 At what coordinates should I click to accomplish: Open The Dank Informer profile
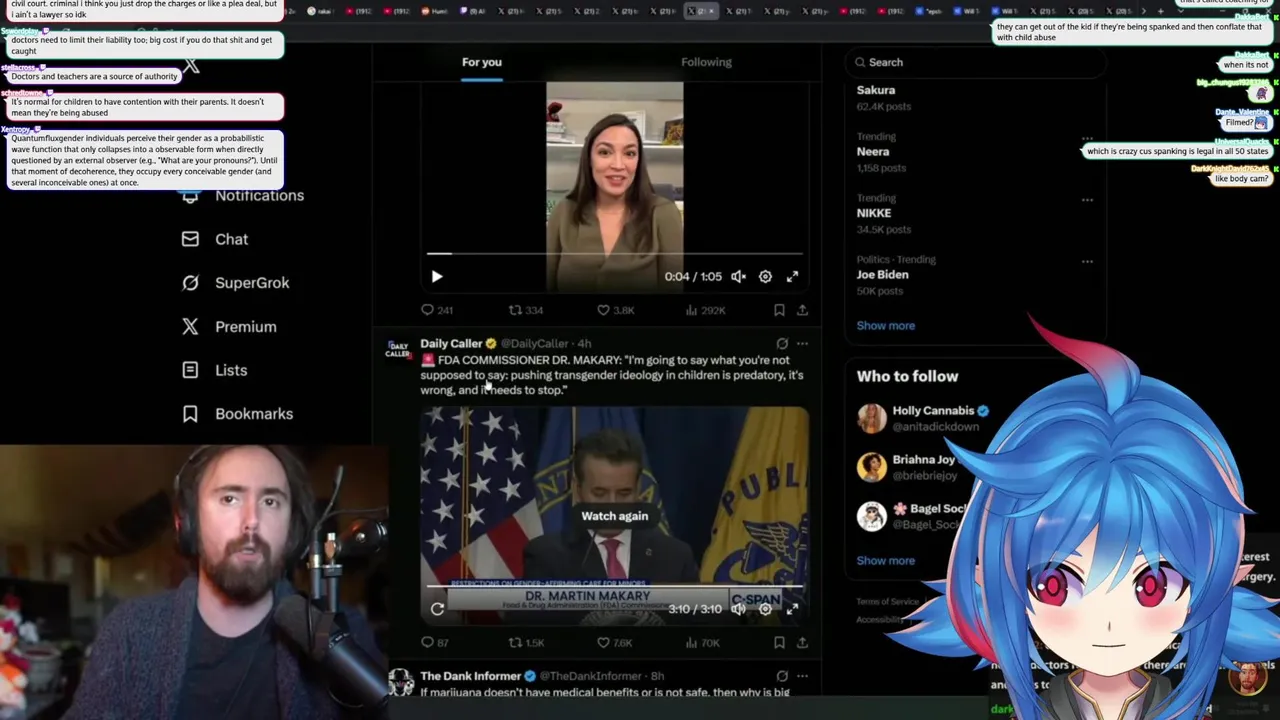coord(470,676)
